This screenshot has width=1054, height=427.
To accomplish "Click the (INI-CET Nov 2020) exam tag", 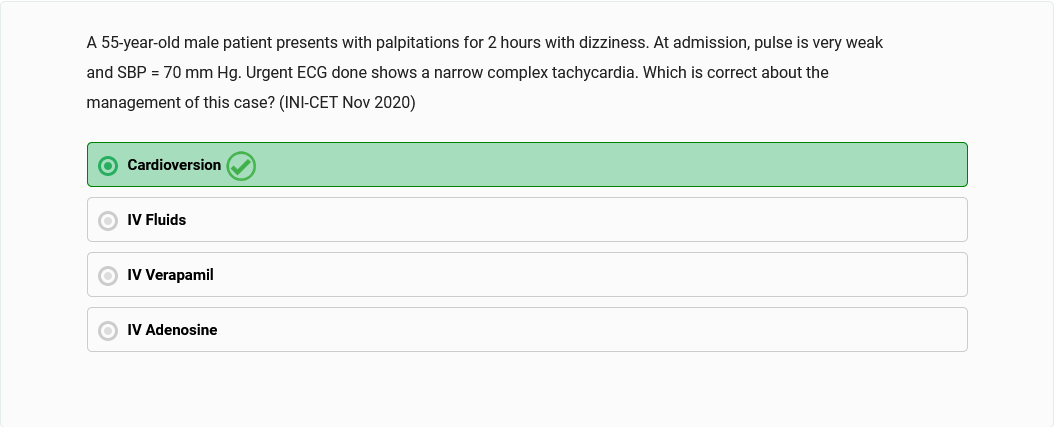I will [x=347, y=103].
